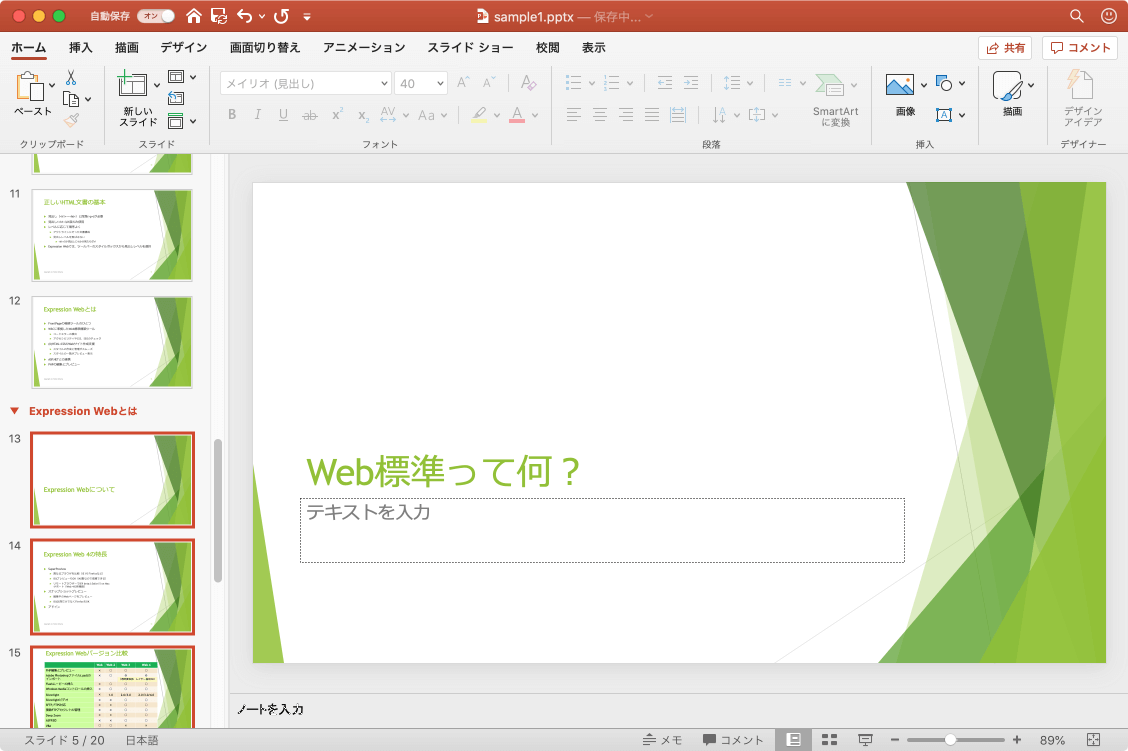The height and width of the screenshot is (751, 1128).
Task: Switch to Slide Sorter view
Action: point(829,739)
